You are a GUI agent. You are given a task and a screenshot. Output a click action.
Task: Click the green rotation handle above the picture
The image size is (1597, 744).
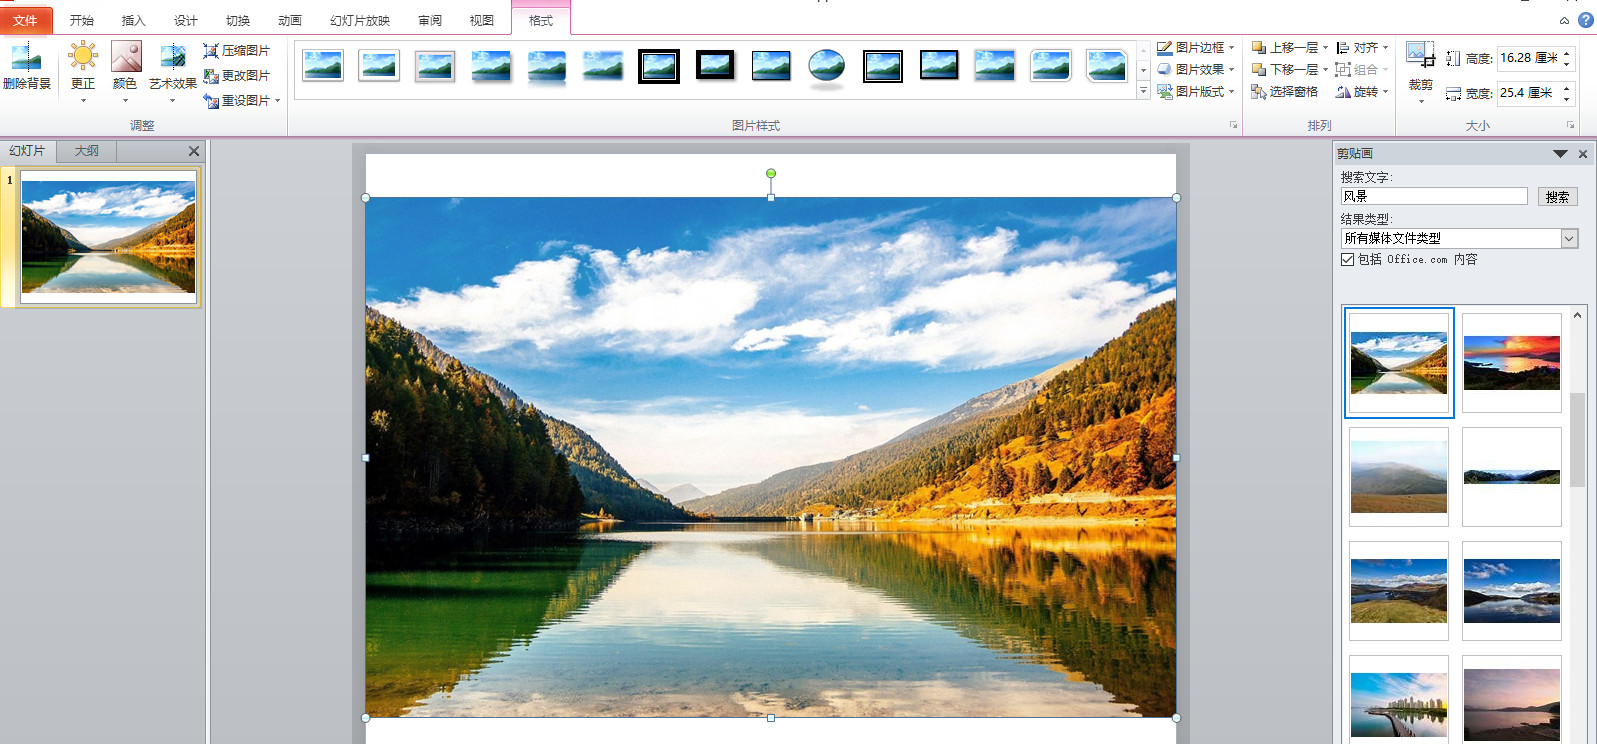(x=771, y=173)
